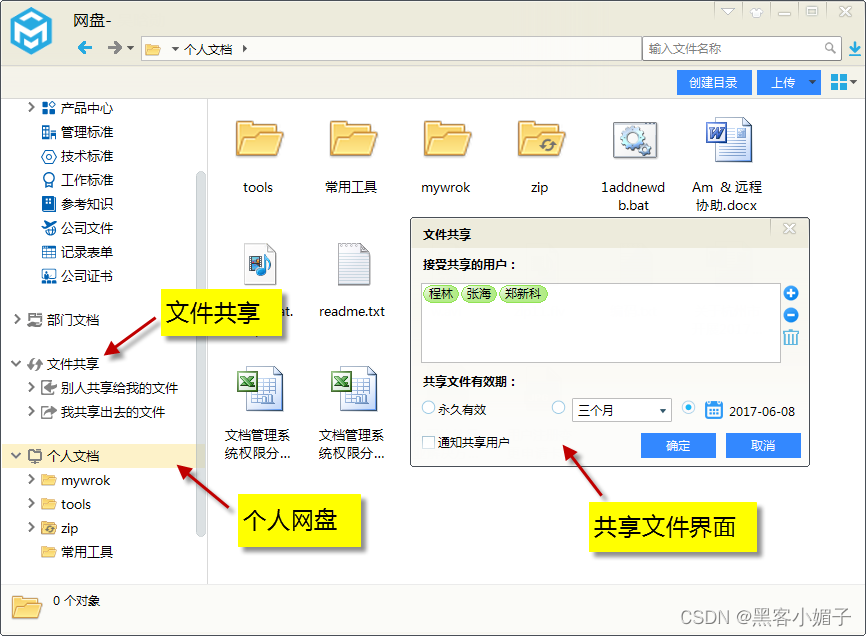
Task: Open the title bar menu dropdown arrow
Action: point(728,12)
